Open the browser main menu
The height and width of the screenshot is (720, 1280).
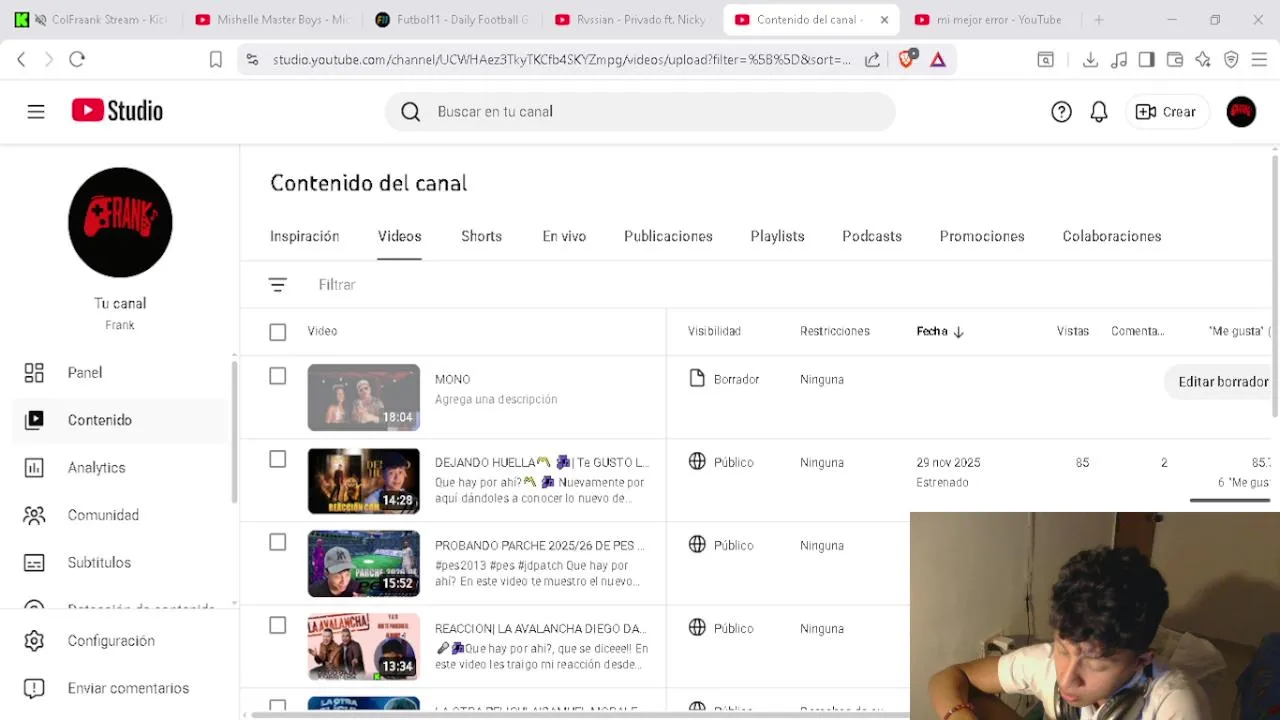point(1259,59)
